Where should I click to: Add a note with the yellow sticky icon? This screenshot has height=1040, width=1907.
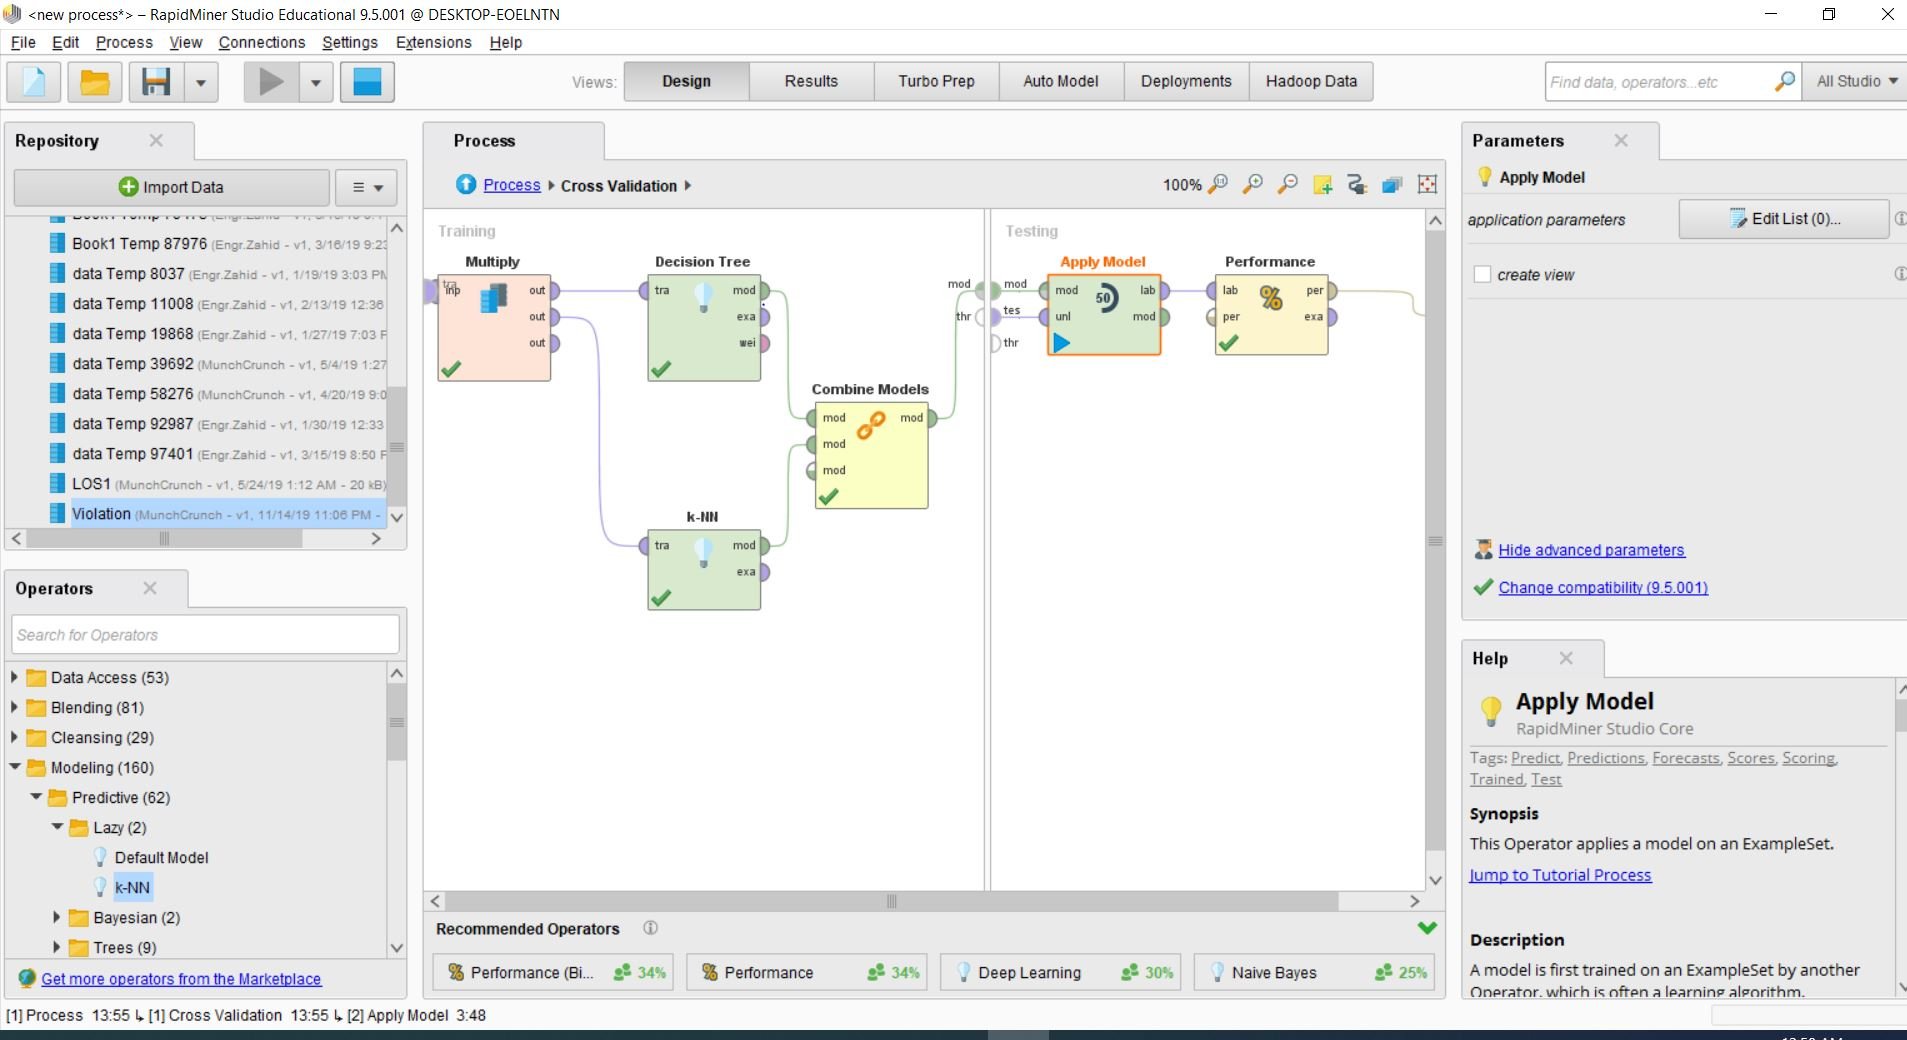click(1322, 185)
